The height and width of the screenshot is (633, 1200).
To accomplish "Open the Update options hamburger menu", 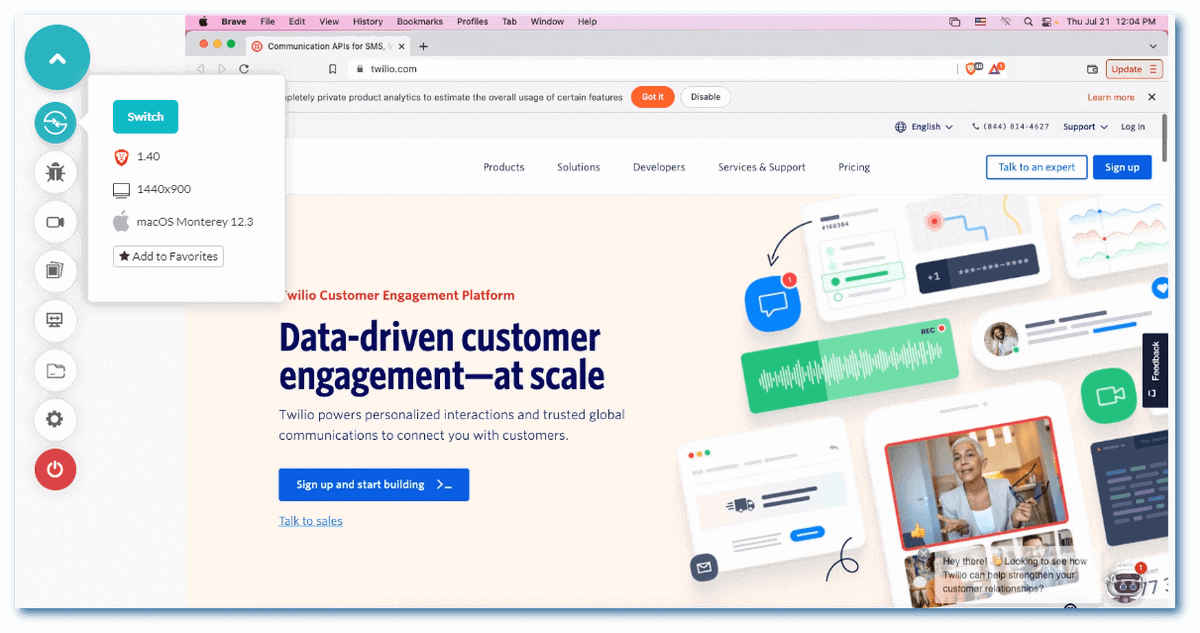I will pos(1152,69).
